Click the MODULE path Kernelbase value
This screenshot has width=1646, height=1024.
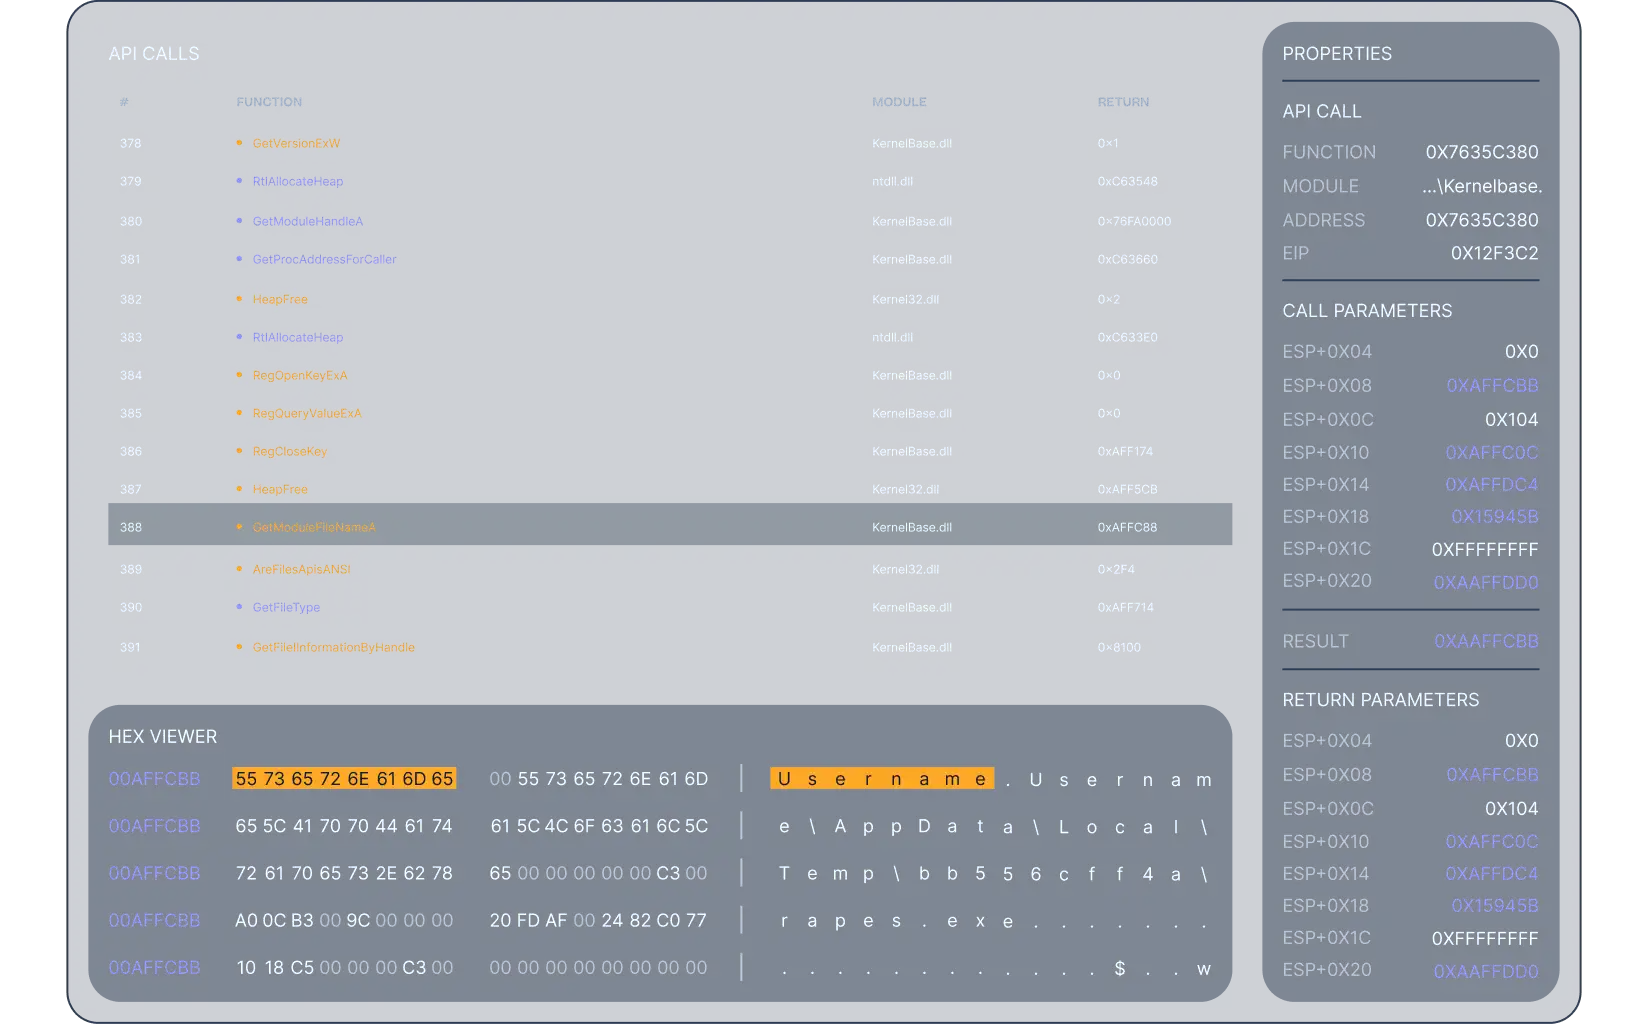pyautogui.click(x=1482, y=186)
